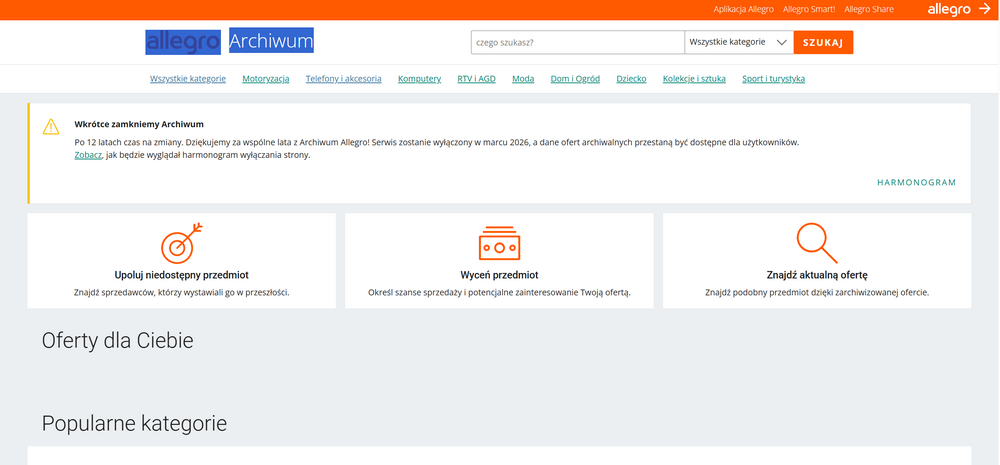This screenshot has height=465, width=1000.
Task: Click the yellow warning triangle icon
Action: [51, 127]
